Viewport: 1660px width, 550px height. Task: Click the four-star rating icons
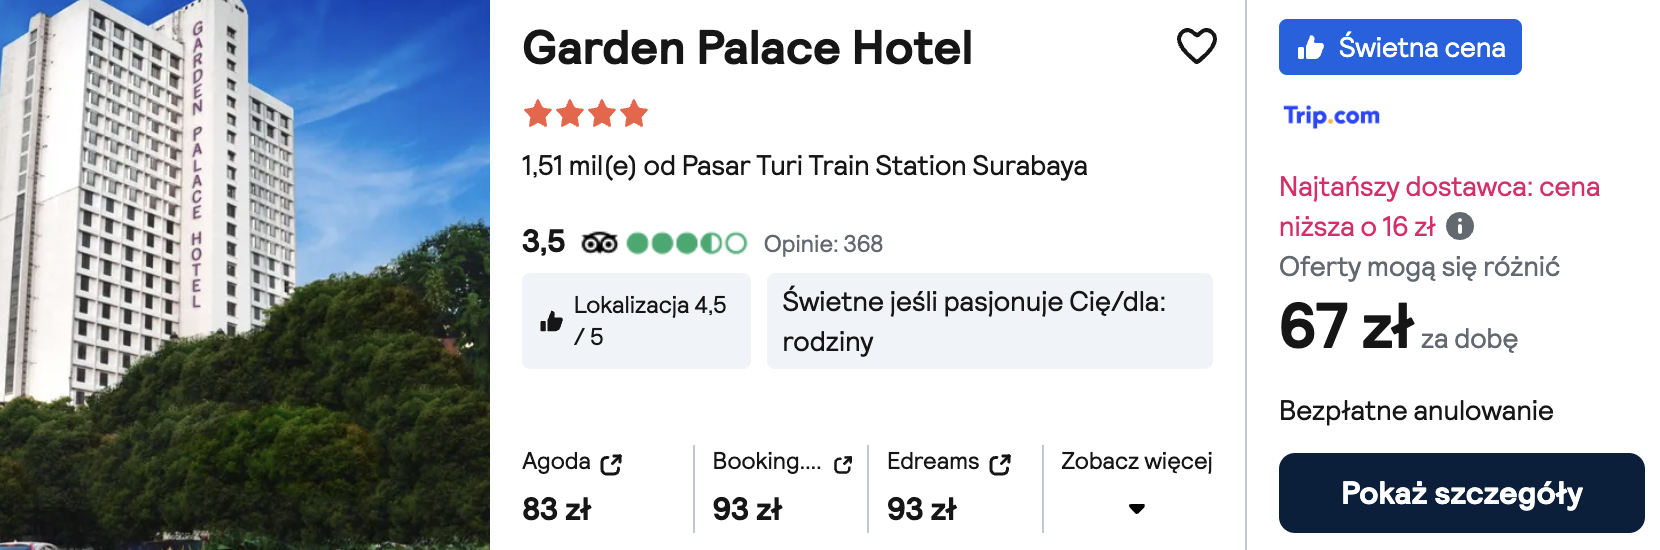tap(586, 114)
